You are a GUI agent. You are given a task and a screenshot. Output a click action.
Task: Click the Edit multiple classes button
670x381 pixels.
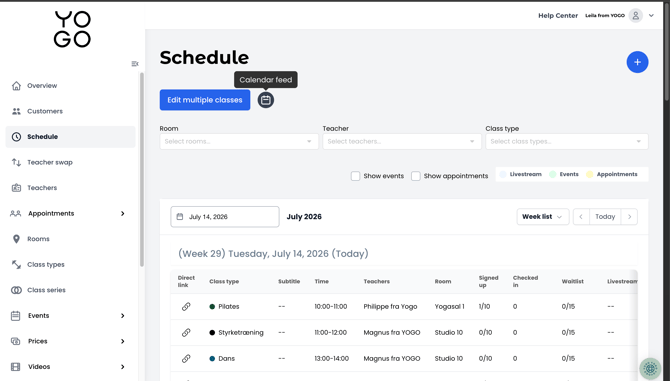[x=205, y=100]
